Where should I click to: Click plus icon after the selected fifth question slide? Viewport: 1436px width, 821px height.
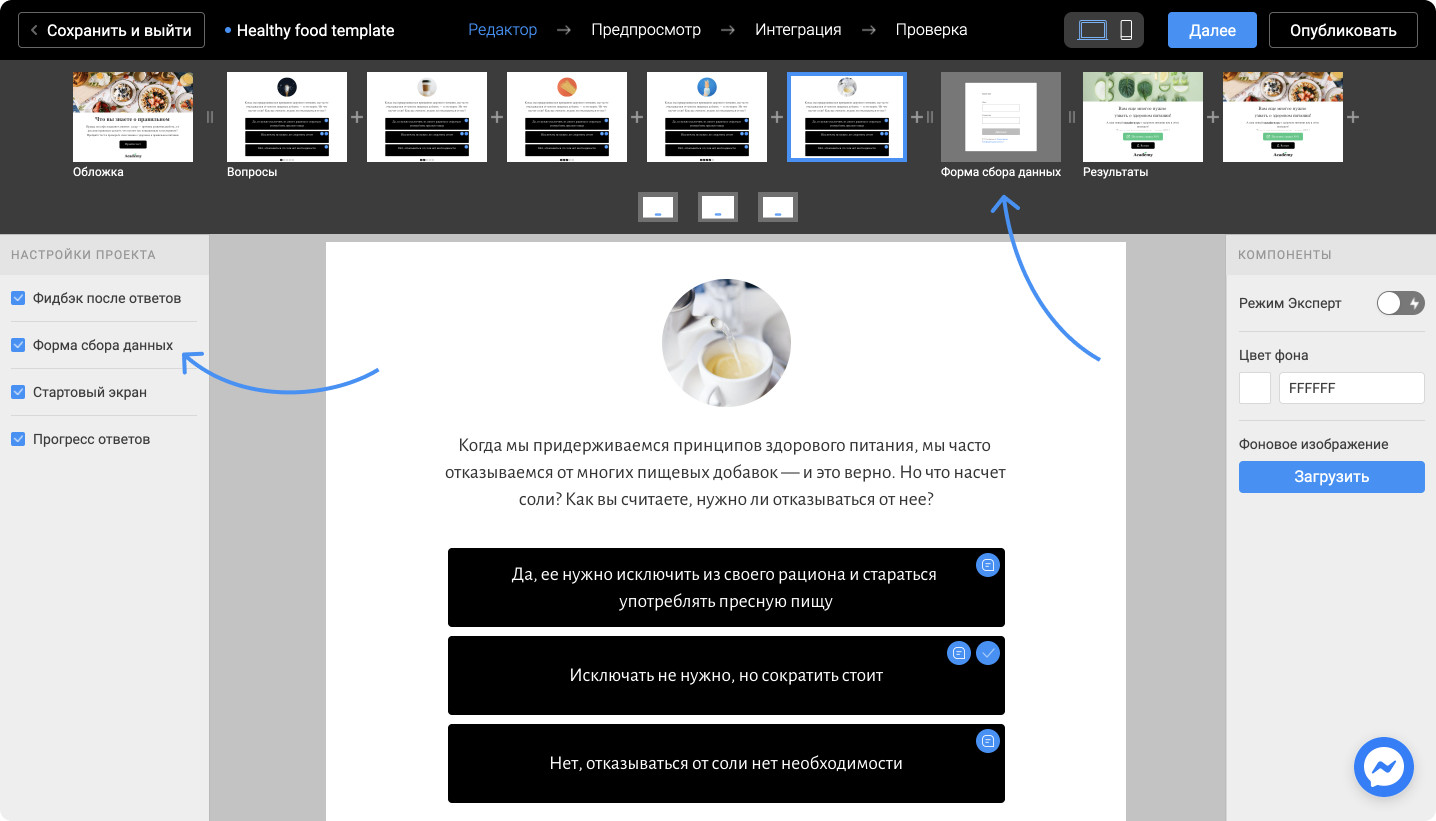[916, 117]
